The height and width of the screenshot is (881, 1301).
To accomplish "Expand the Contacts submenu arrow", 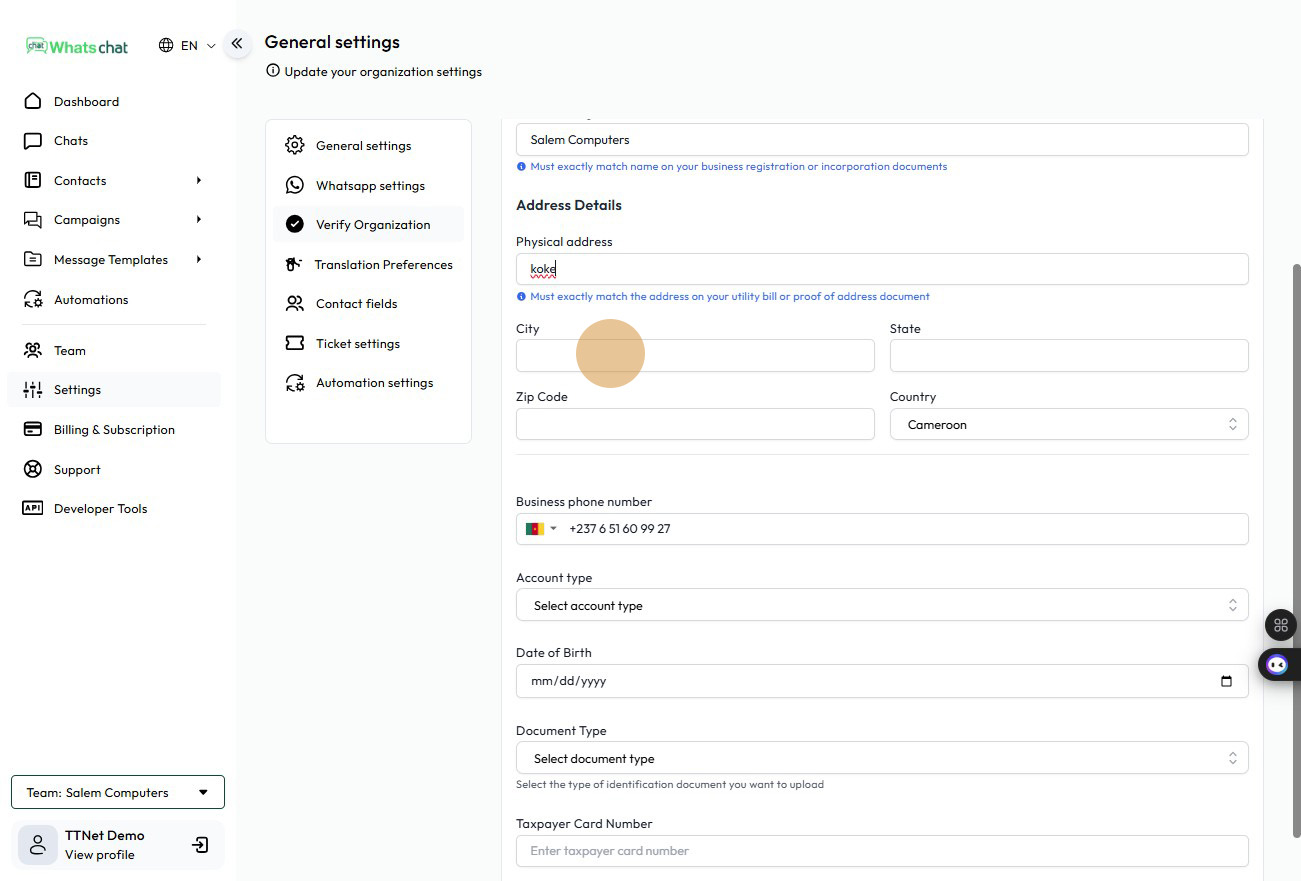I will click(x=199, y=180).
